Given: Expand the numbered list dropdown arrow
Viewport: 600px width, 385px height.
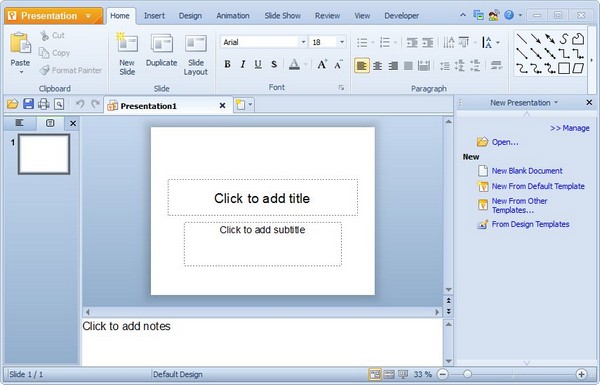Looking at the screenshot, I should pos(395,42).
